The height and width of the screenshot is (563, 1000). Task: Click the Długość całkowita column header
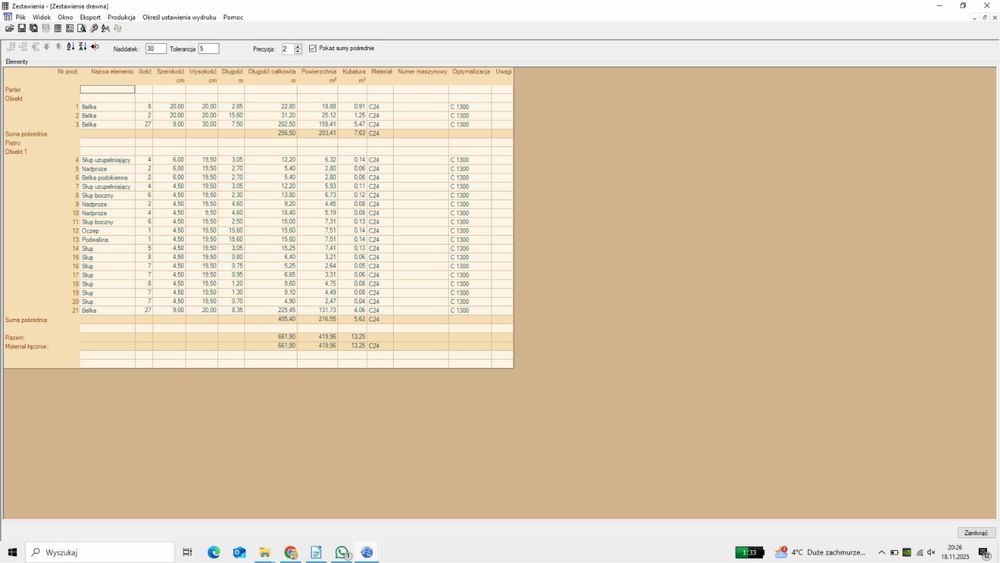coord(272,71)
